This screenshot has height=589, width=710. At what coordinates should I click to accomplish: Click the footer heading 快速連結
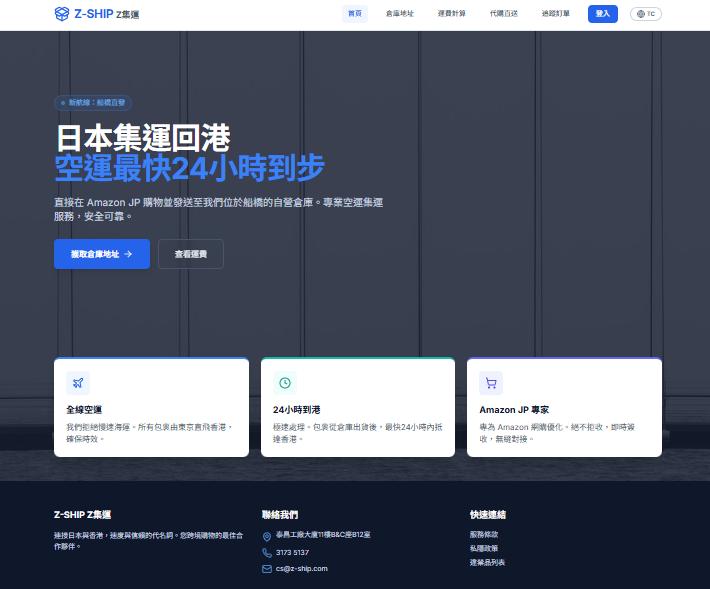[x=488, y=515]
